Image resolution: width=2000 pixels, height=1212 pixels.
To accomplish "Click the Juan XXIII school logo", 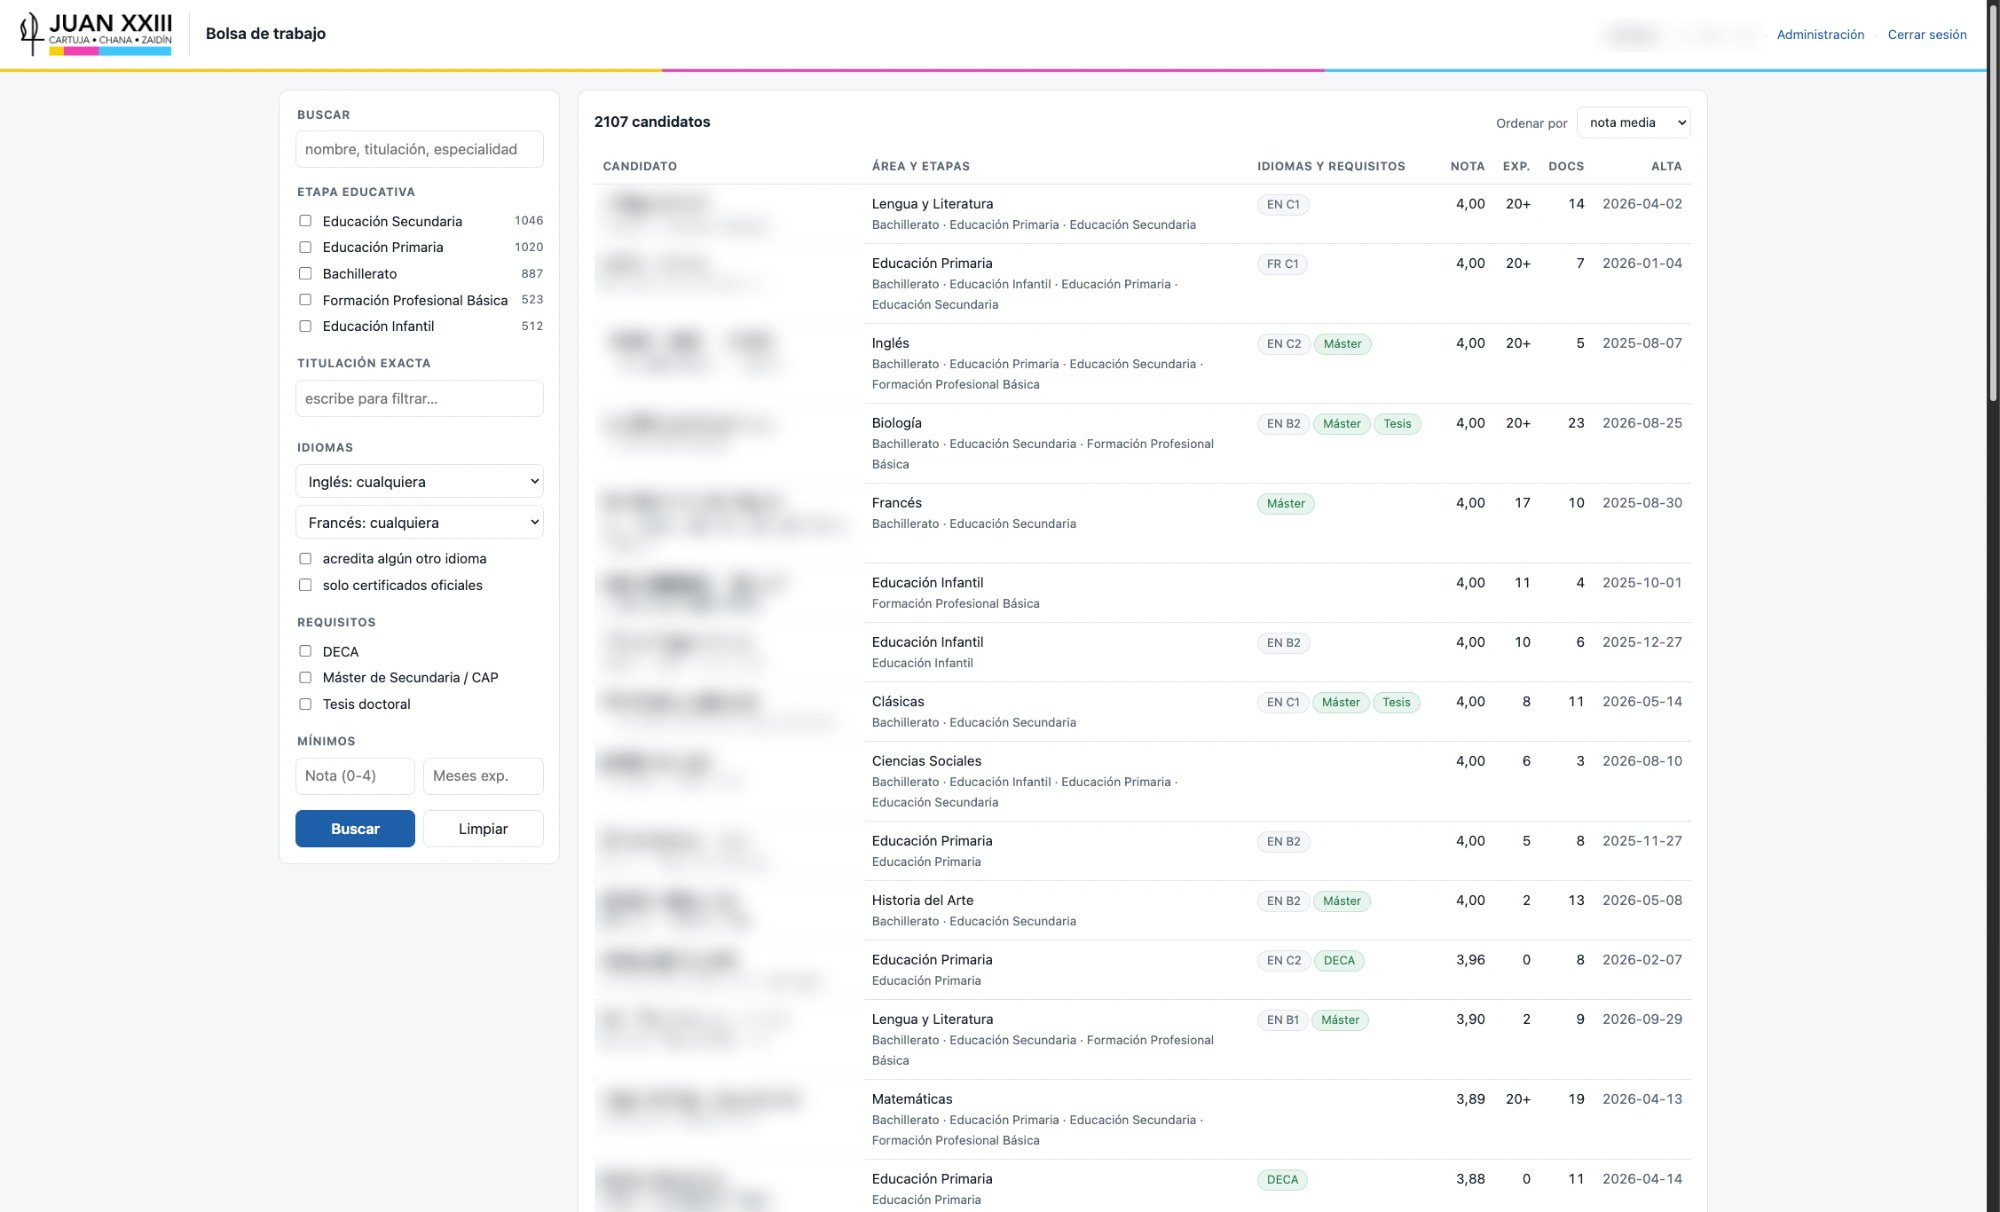I will (96, 33).
